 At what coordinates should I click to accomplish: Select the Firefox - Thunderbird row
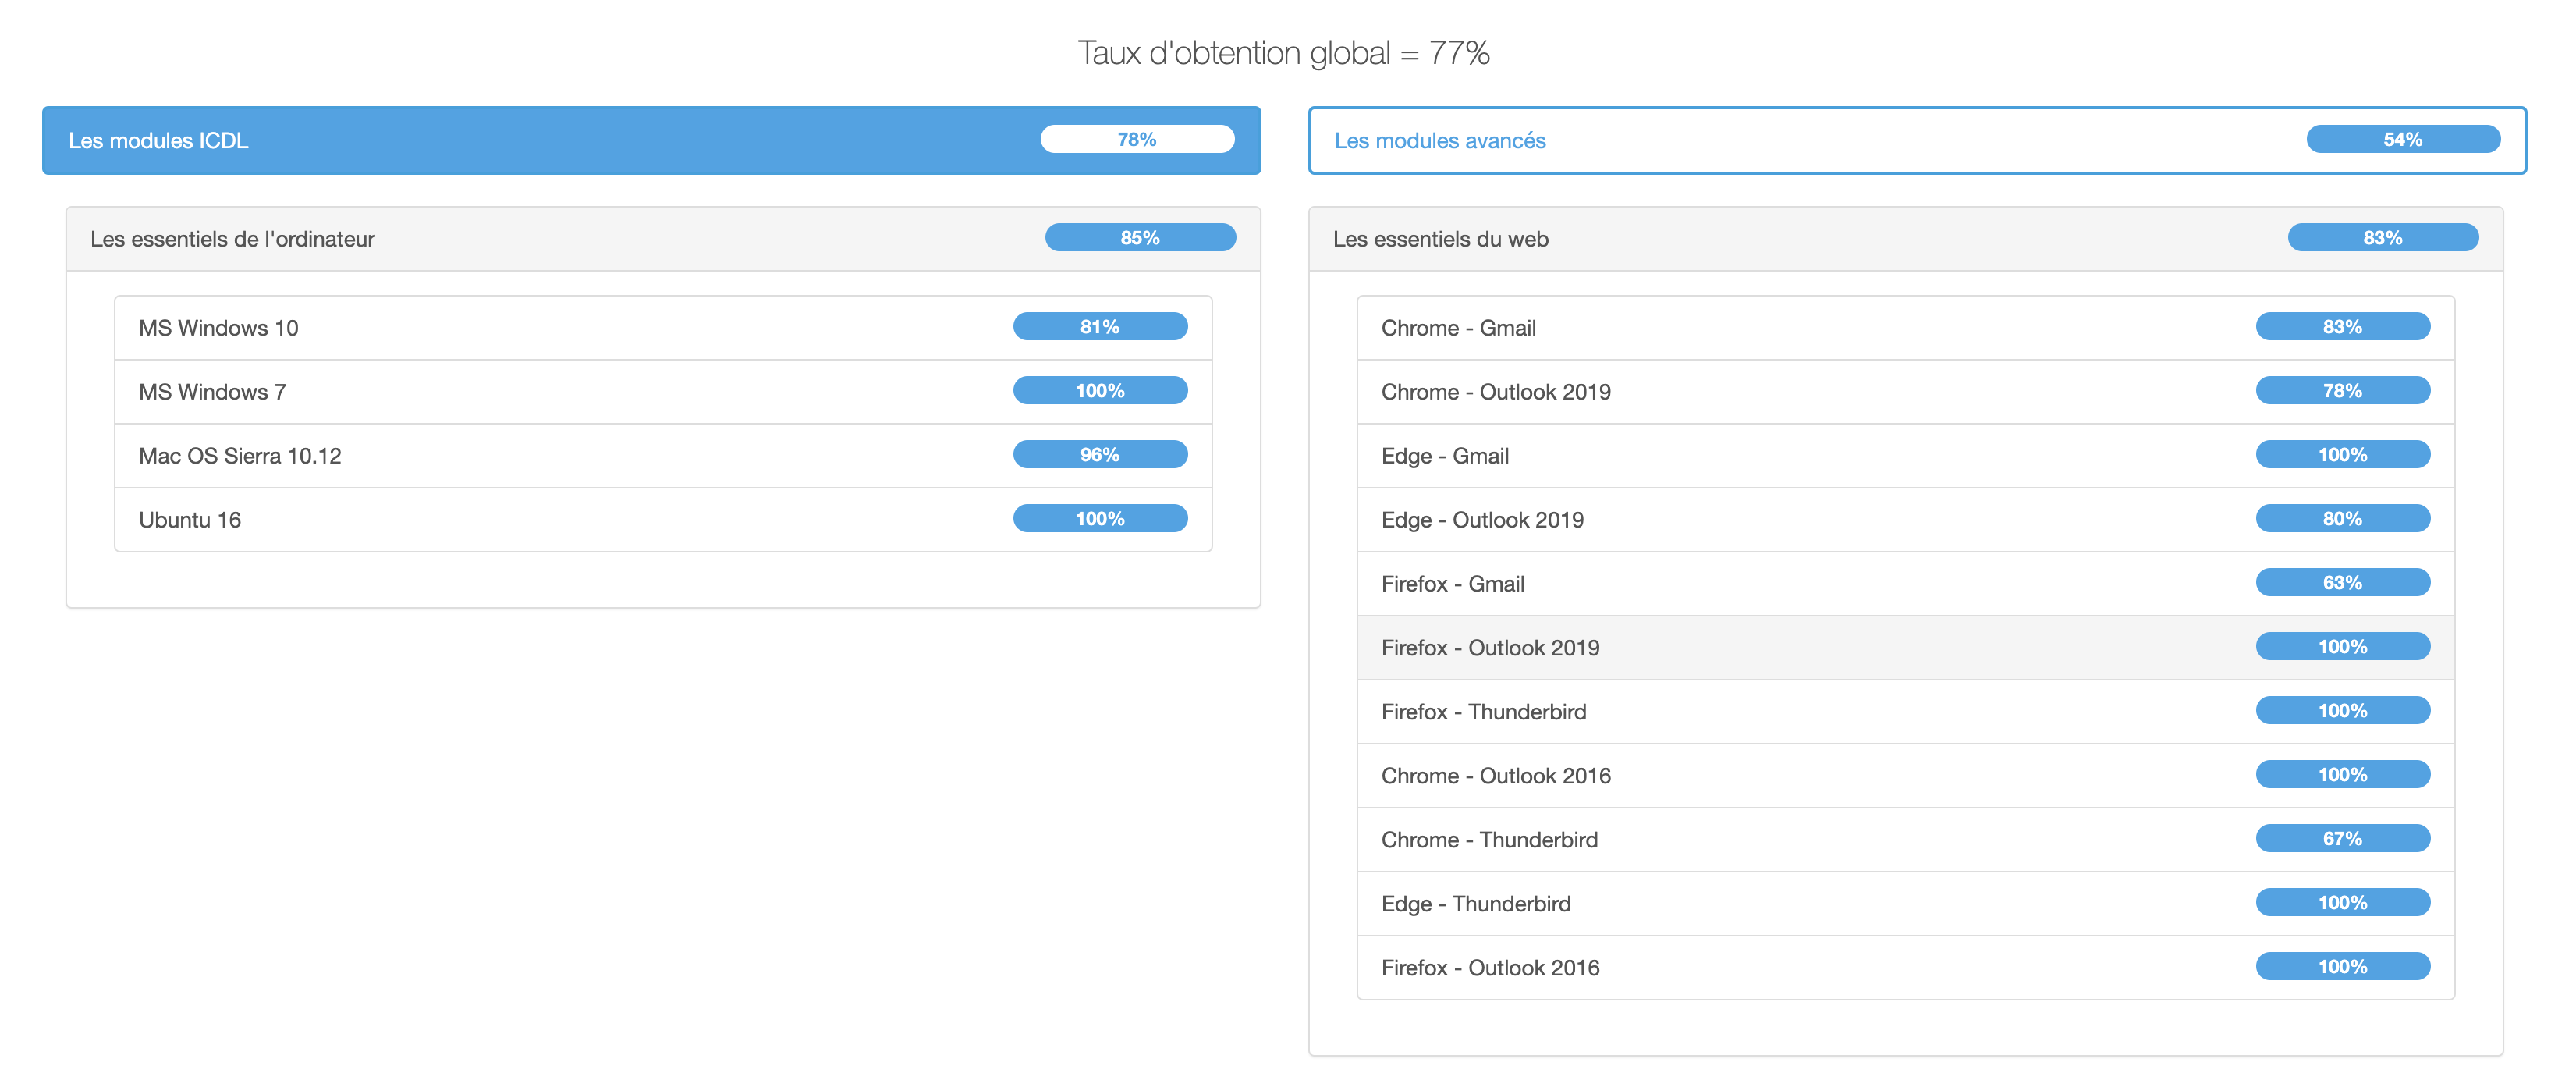(1483, 712)
